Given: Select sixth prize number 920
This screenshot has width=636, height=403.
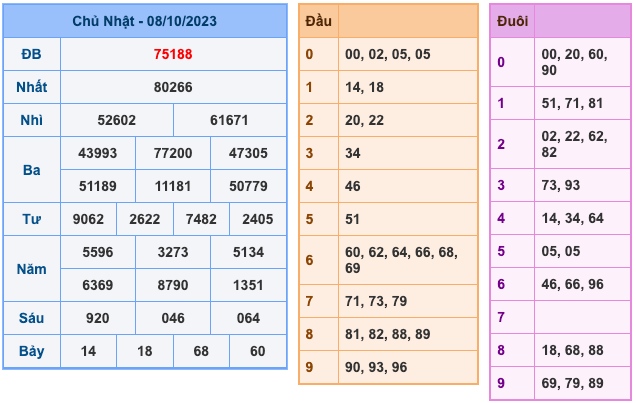Looking at the screenshot, I should [98, 318].
